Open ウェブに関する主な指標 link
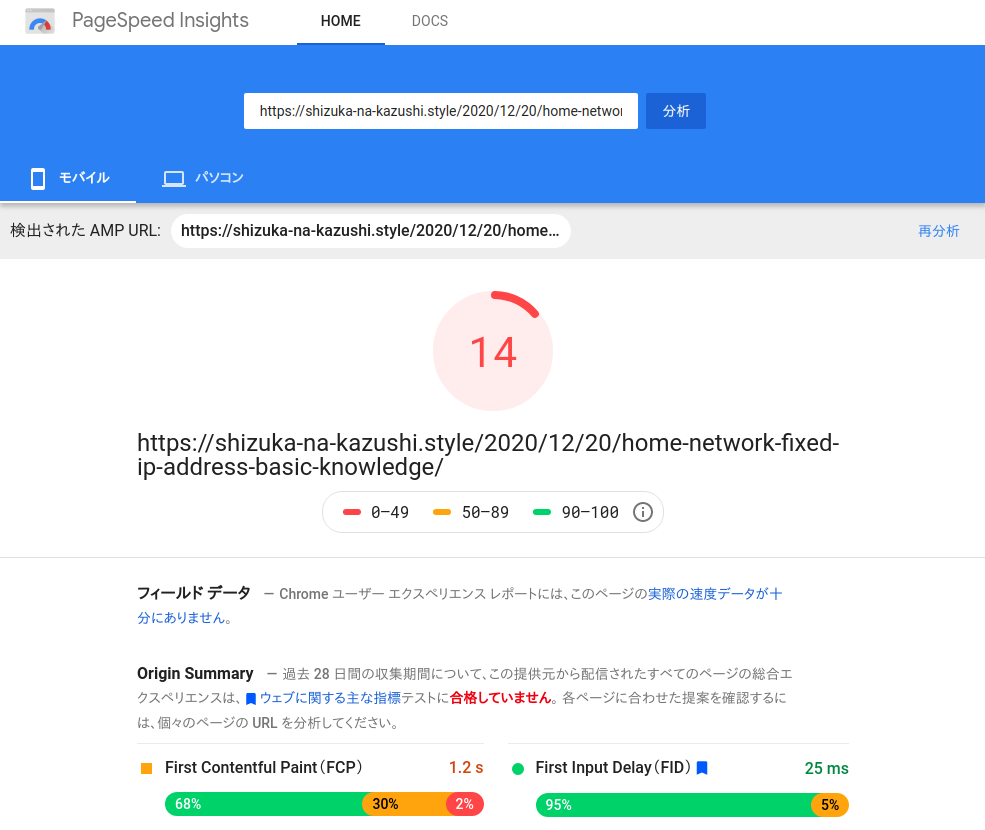Image resolution: width=985 pixels, height=830 pixels. coord(330,698)
